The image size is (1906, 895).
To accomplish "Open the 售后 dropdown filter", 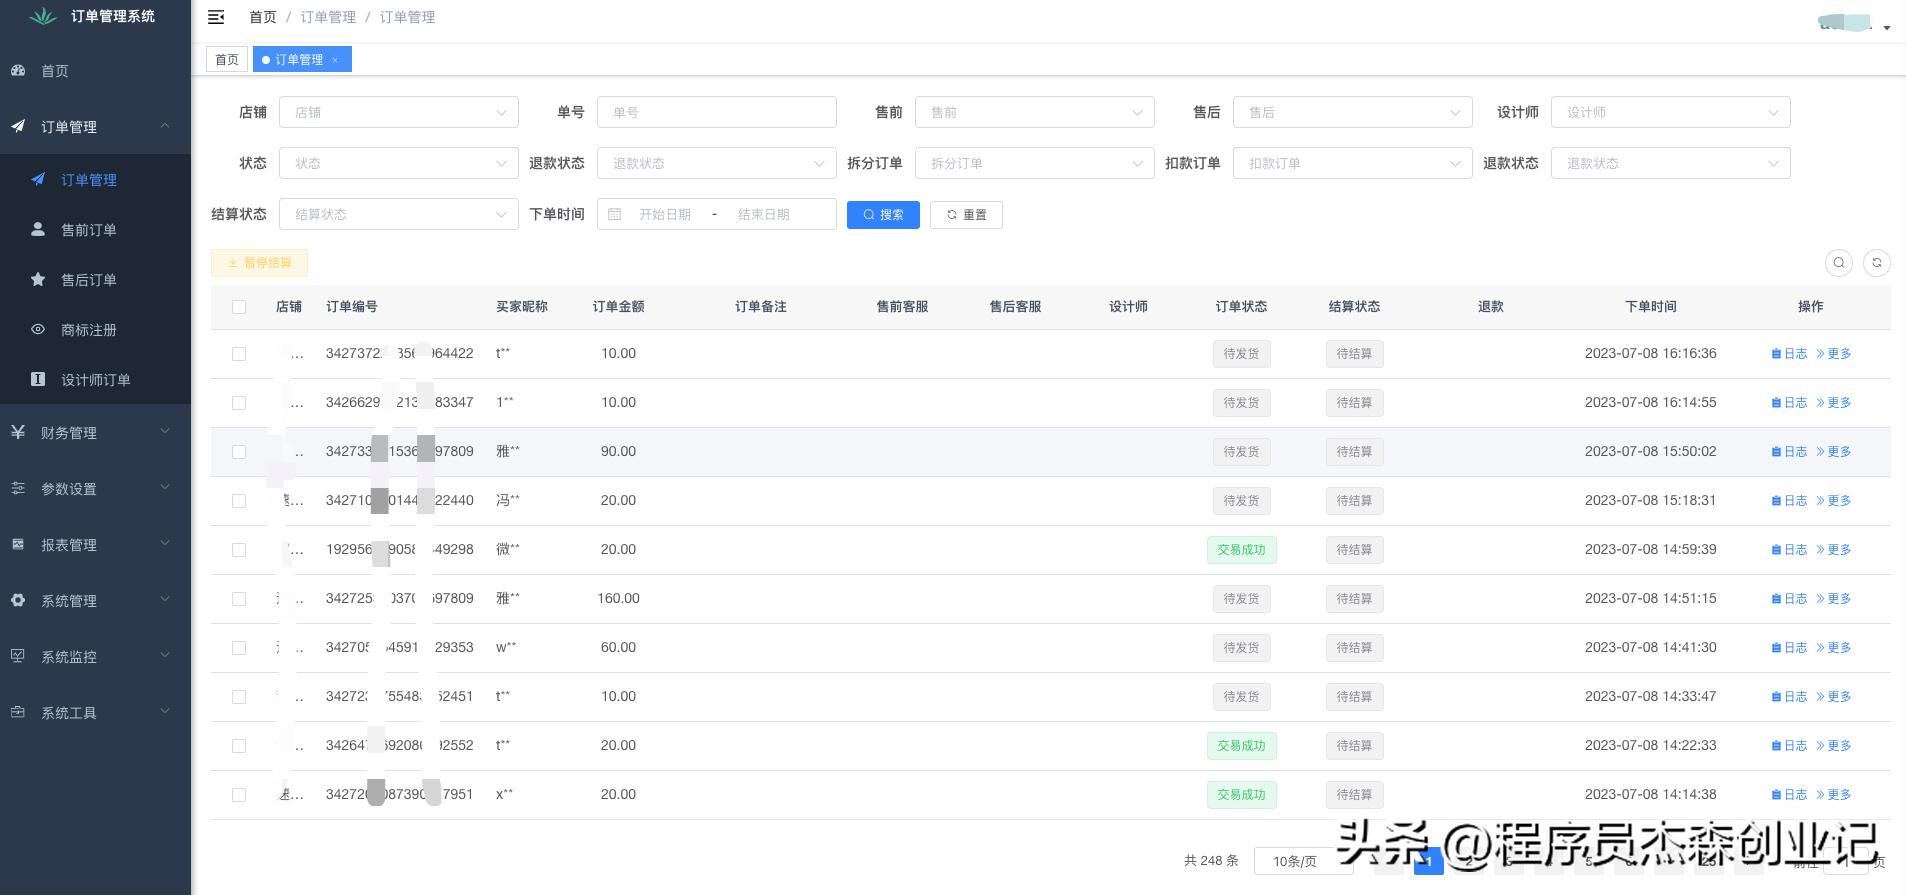I will tap(1353, 112).
